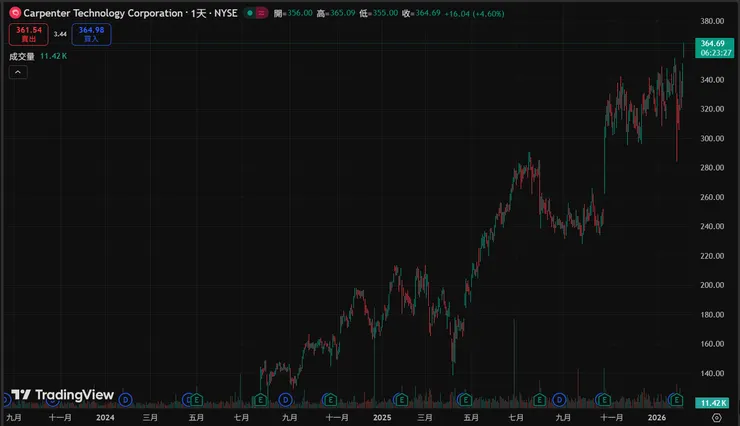Click the 2025 year label on time axis
Viewport: 740px width, 426px height.
(x=382, y=418)
